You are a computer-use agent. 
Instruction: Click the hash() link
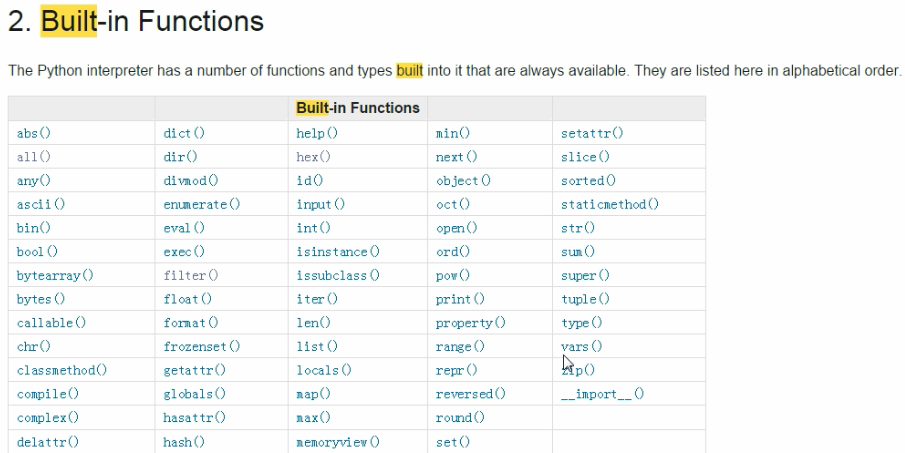click(x=184, y=442)
